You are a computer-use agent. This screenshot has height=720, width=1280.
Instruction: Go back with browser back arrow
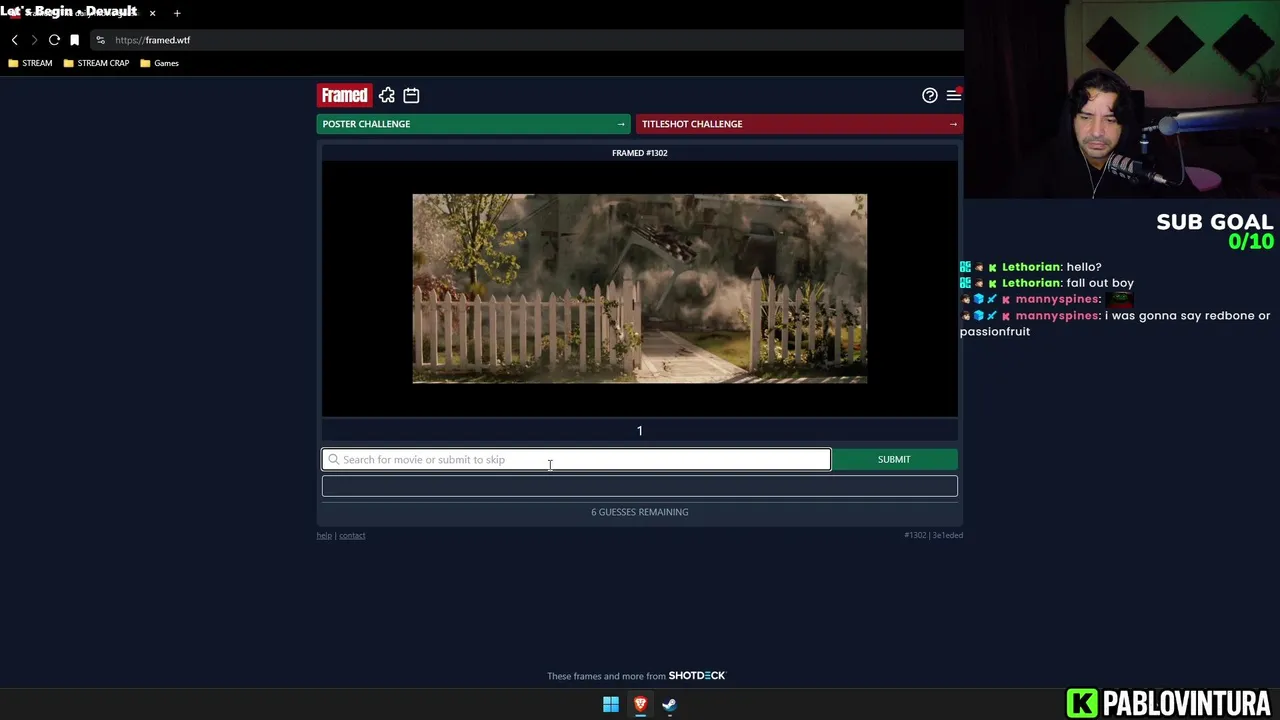[x=15, y=40]
